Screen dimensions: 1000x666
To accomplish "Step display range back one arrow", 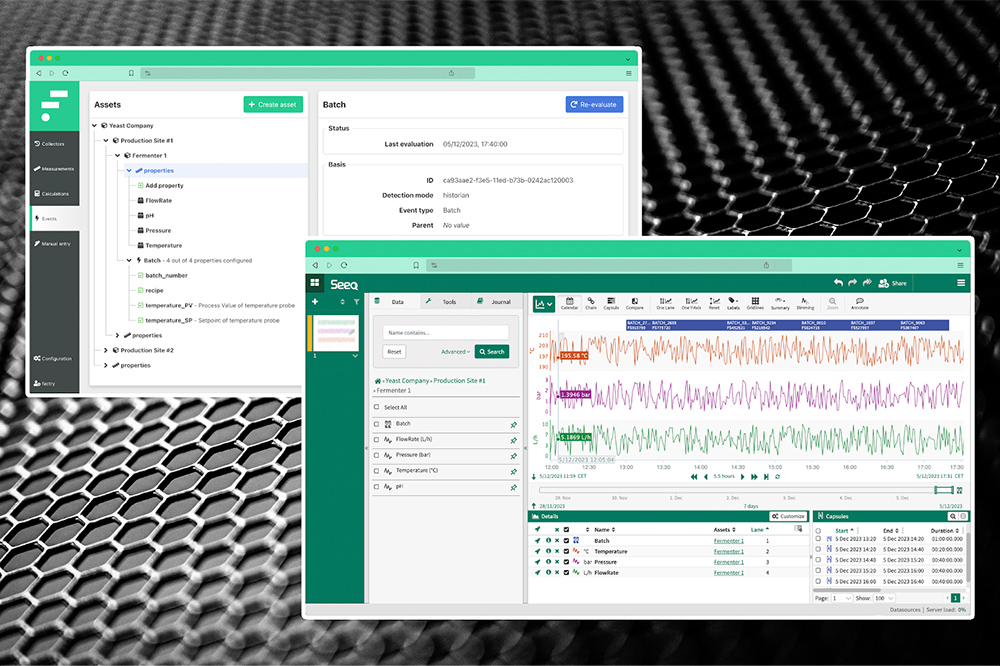I will 706,477.
